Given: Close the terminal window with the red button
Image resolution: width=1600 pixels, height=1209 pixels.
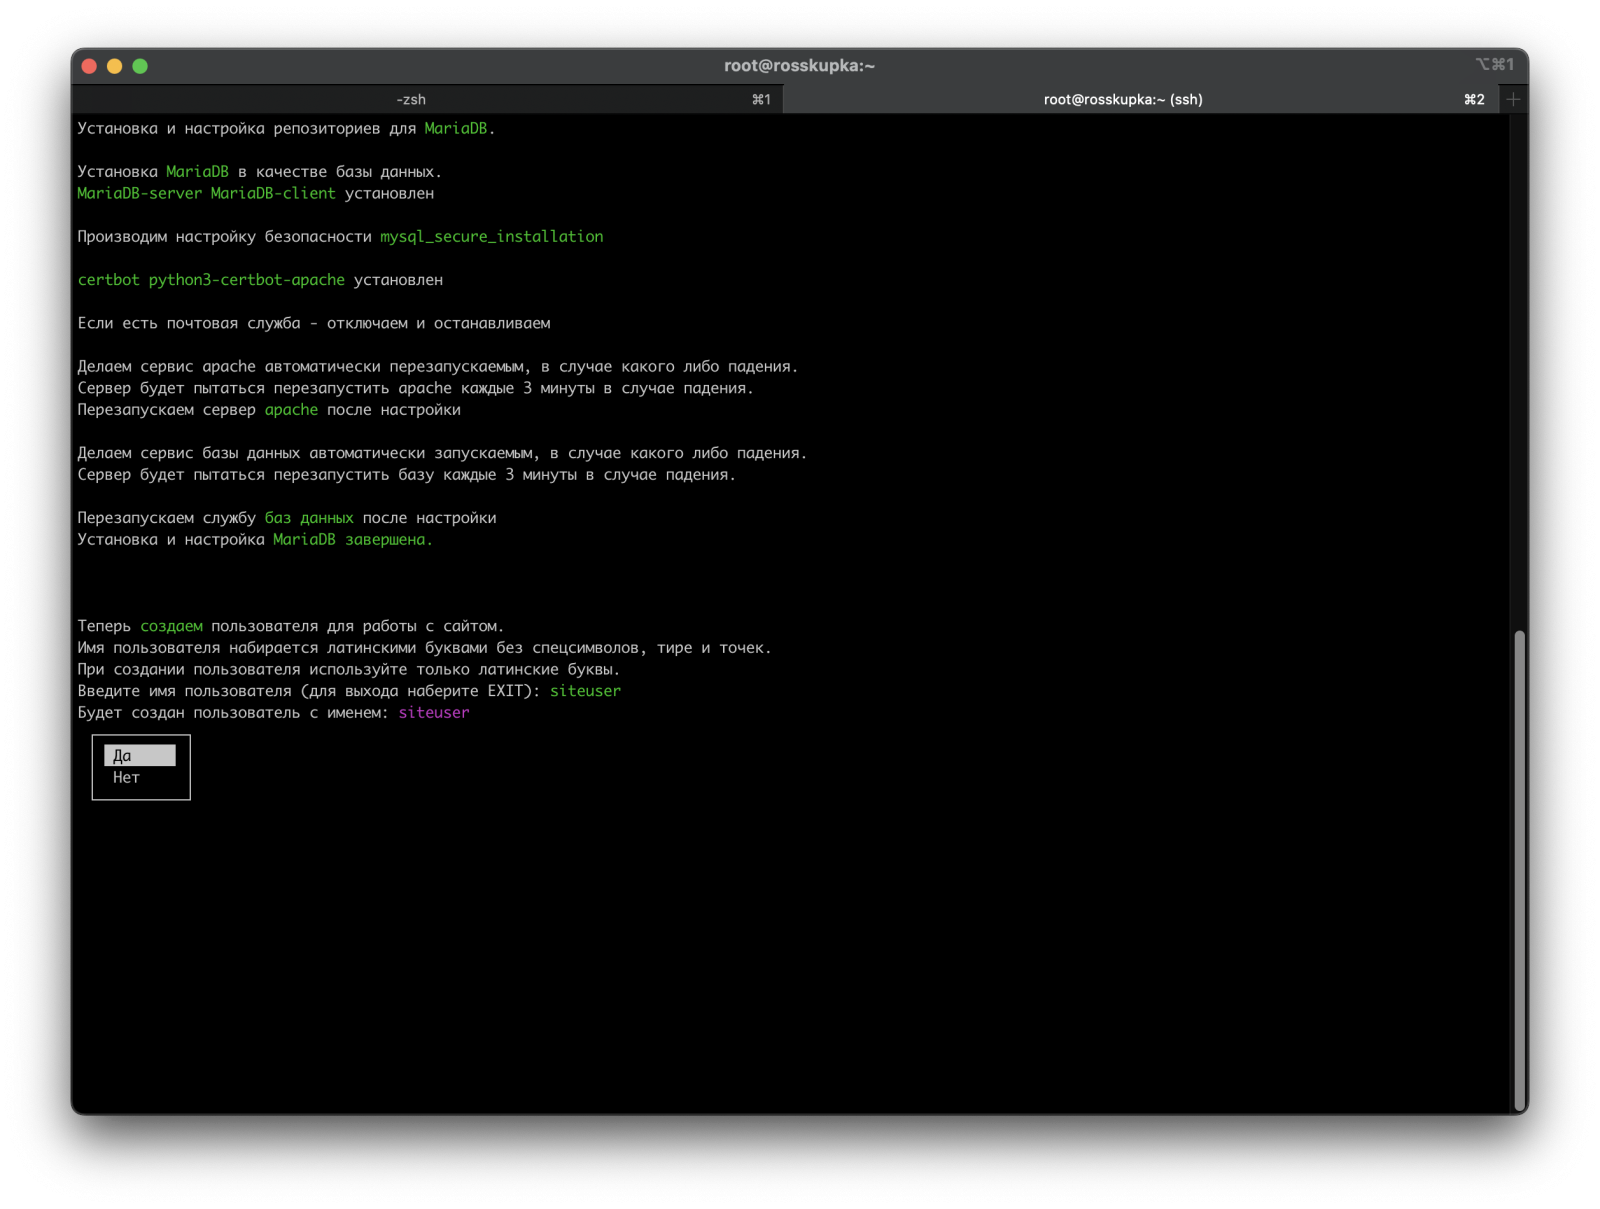Looking at the screenshot, I should click(89, 66).
